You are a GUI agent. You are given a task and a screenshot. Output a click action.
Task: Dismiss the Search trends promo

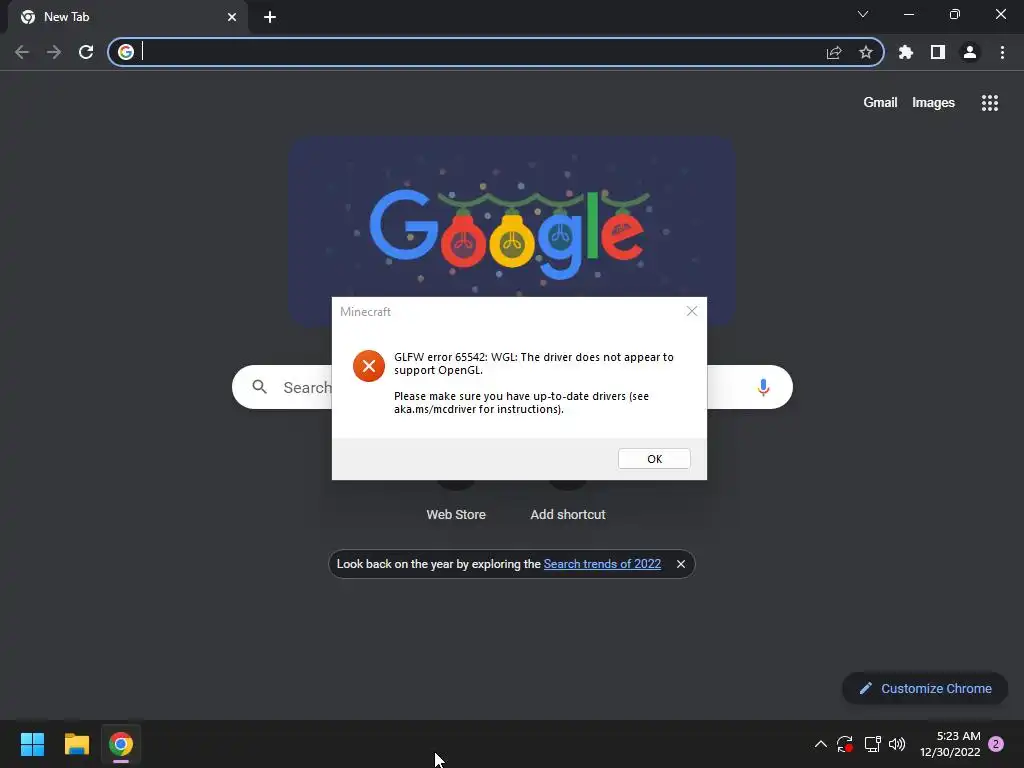pos(680,564)
